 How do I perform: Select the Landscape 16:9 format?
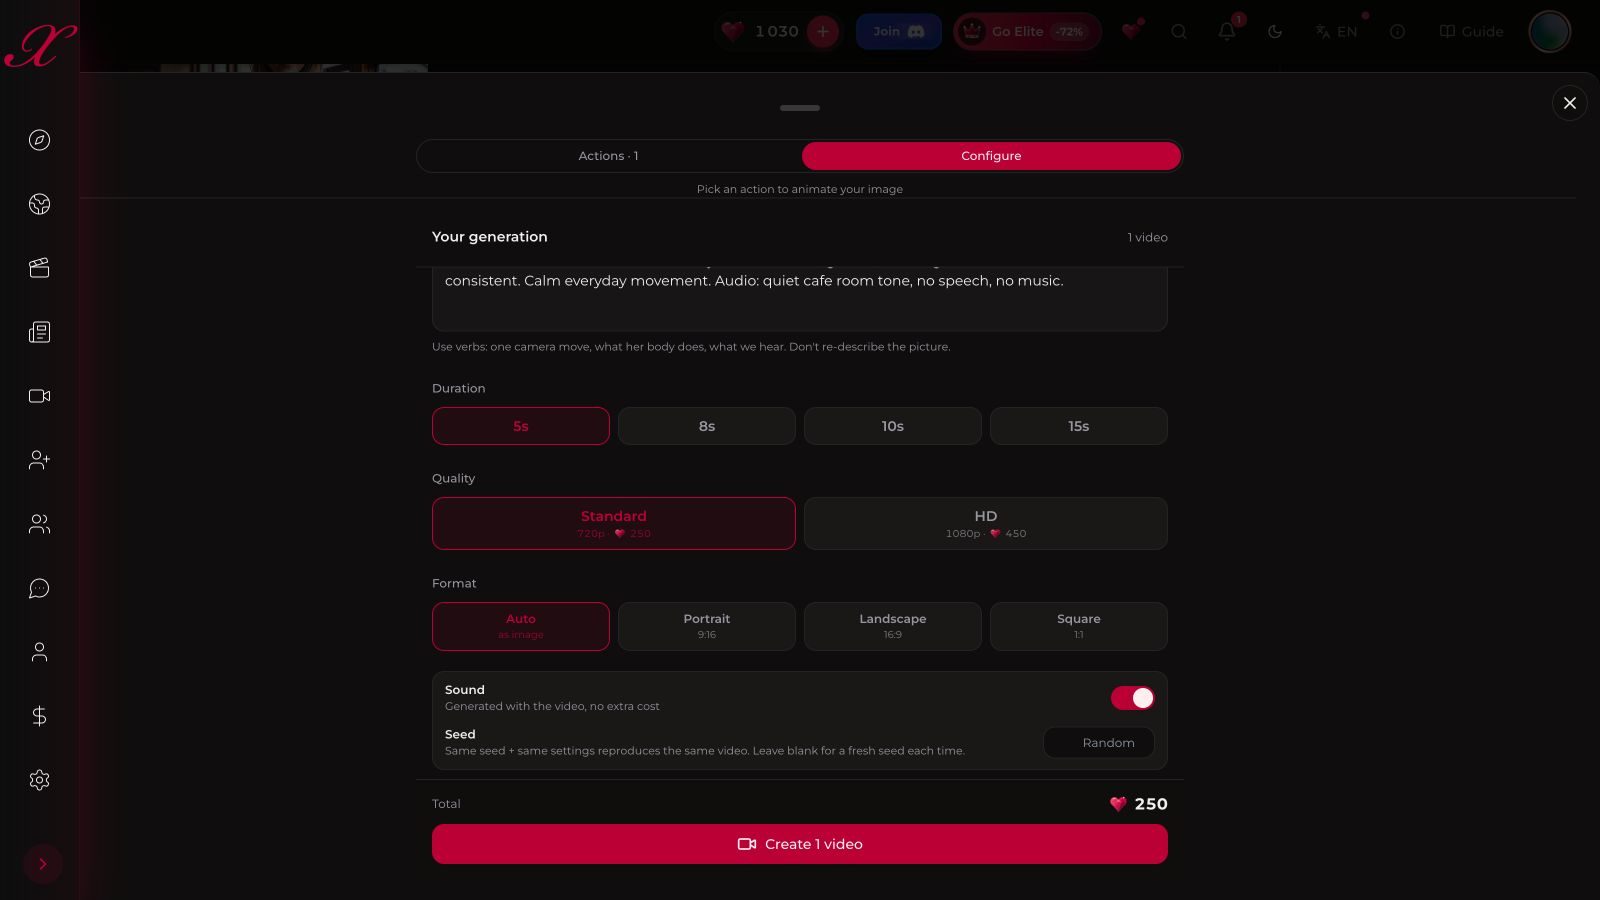pos(893,626)
